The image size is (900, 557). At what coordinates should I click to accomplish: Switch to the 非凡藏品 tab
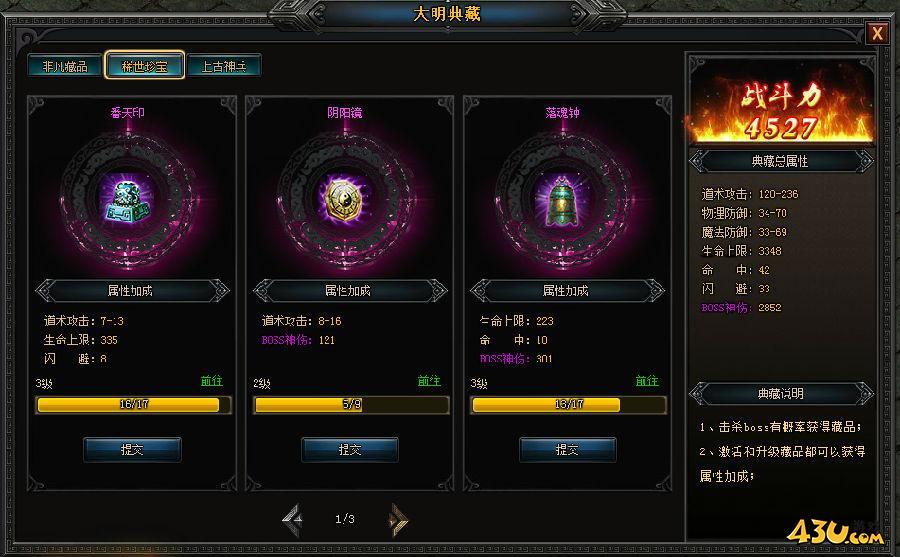pyautogui.click(x=65, y=65)
